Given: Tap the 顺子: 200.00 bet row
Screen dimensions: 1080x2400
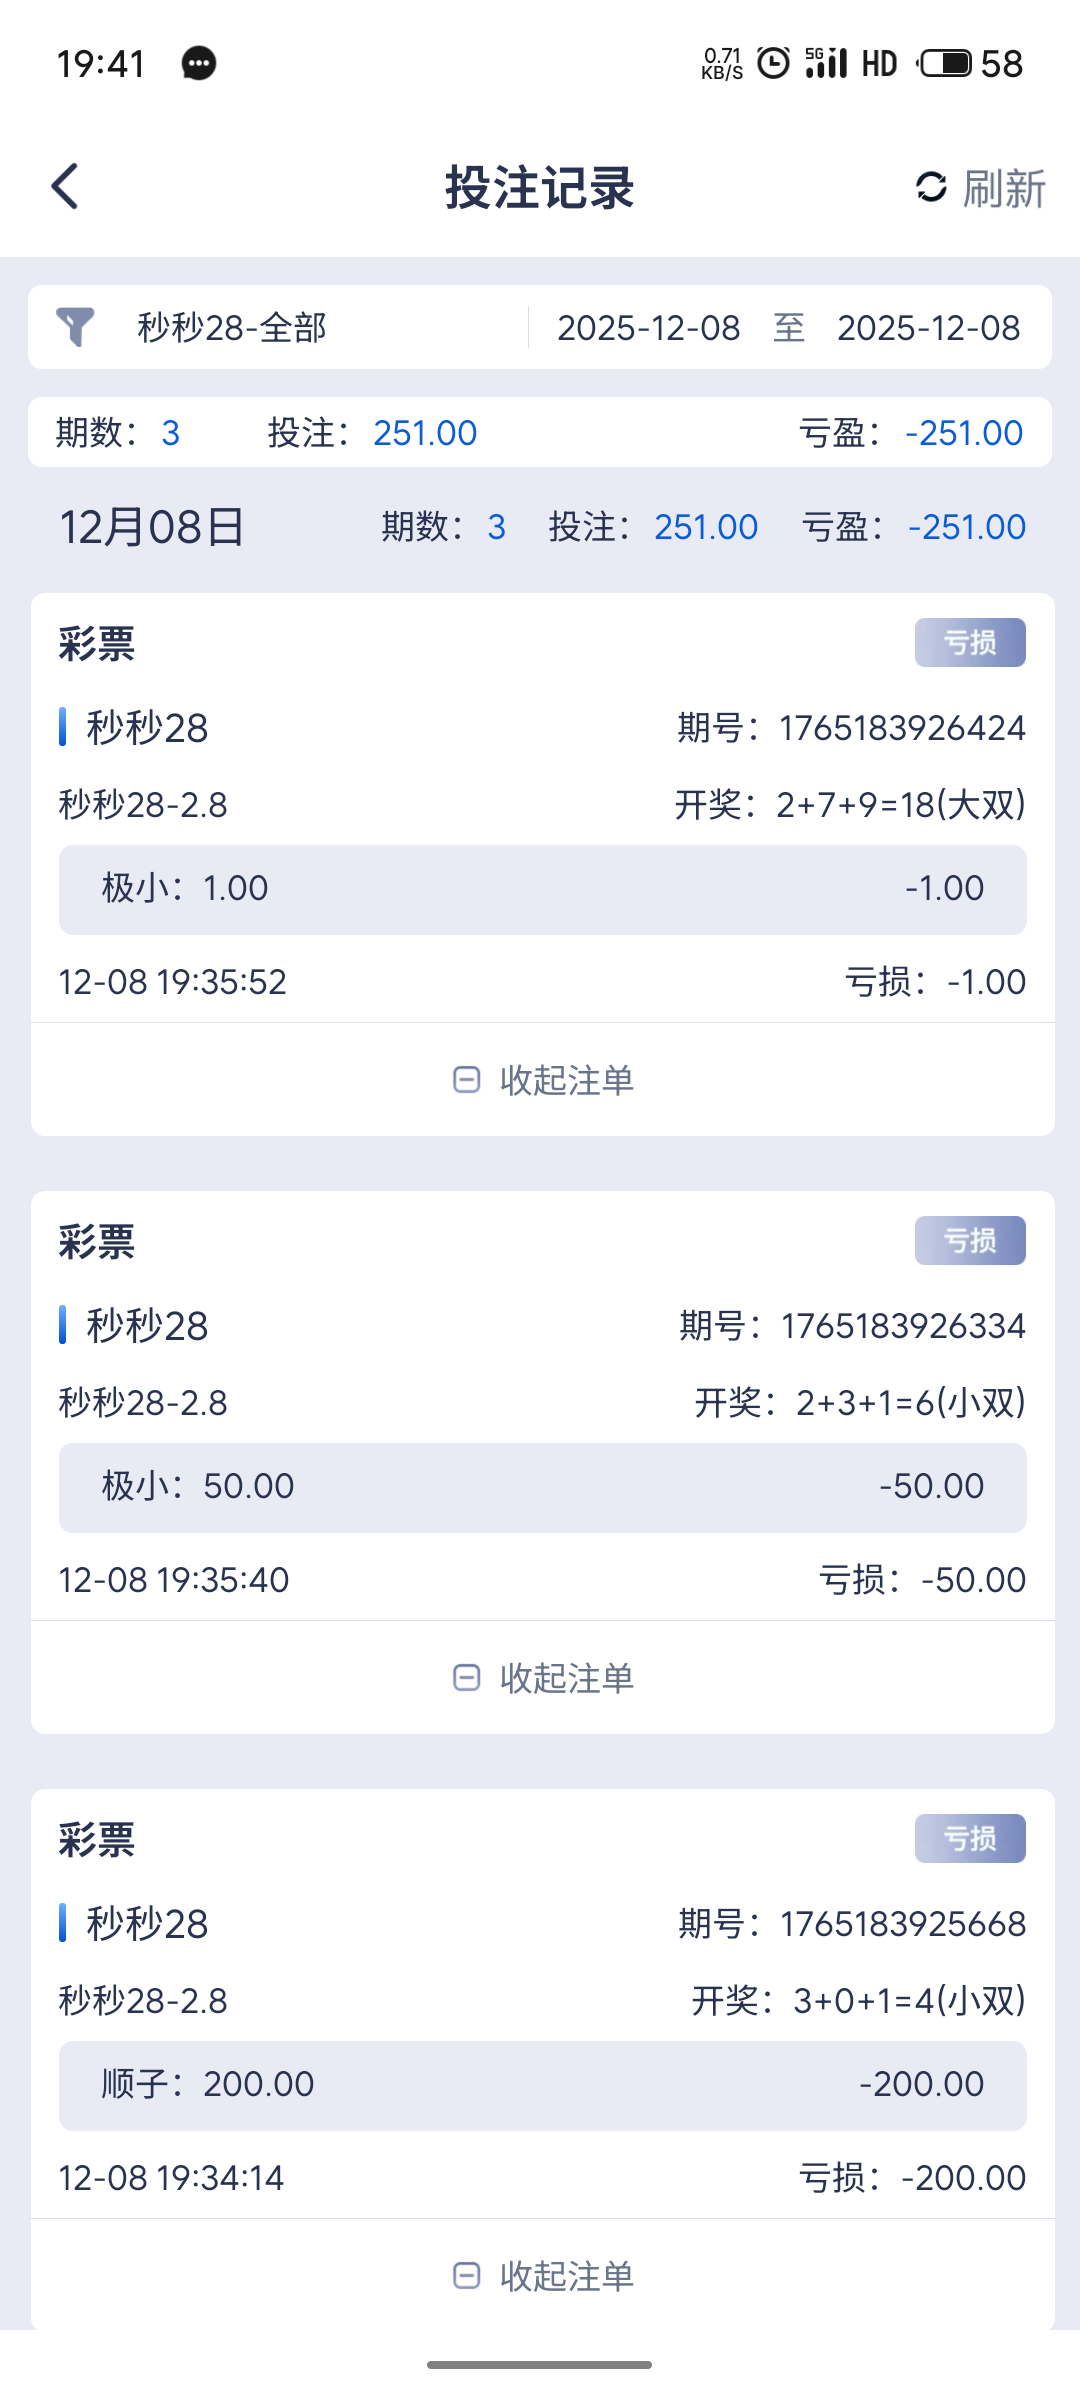Looking at the screenshot, I should click(542, 2085).
